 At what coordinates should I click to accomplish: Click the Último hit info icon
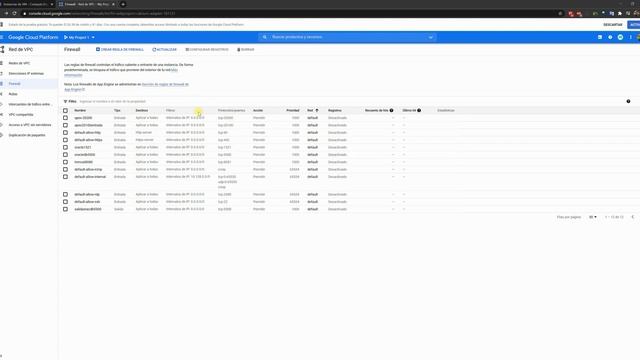(419, 110)
